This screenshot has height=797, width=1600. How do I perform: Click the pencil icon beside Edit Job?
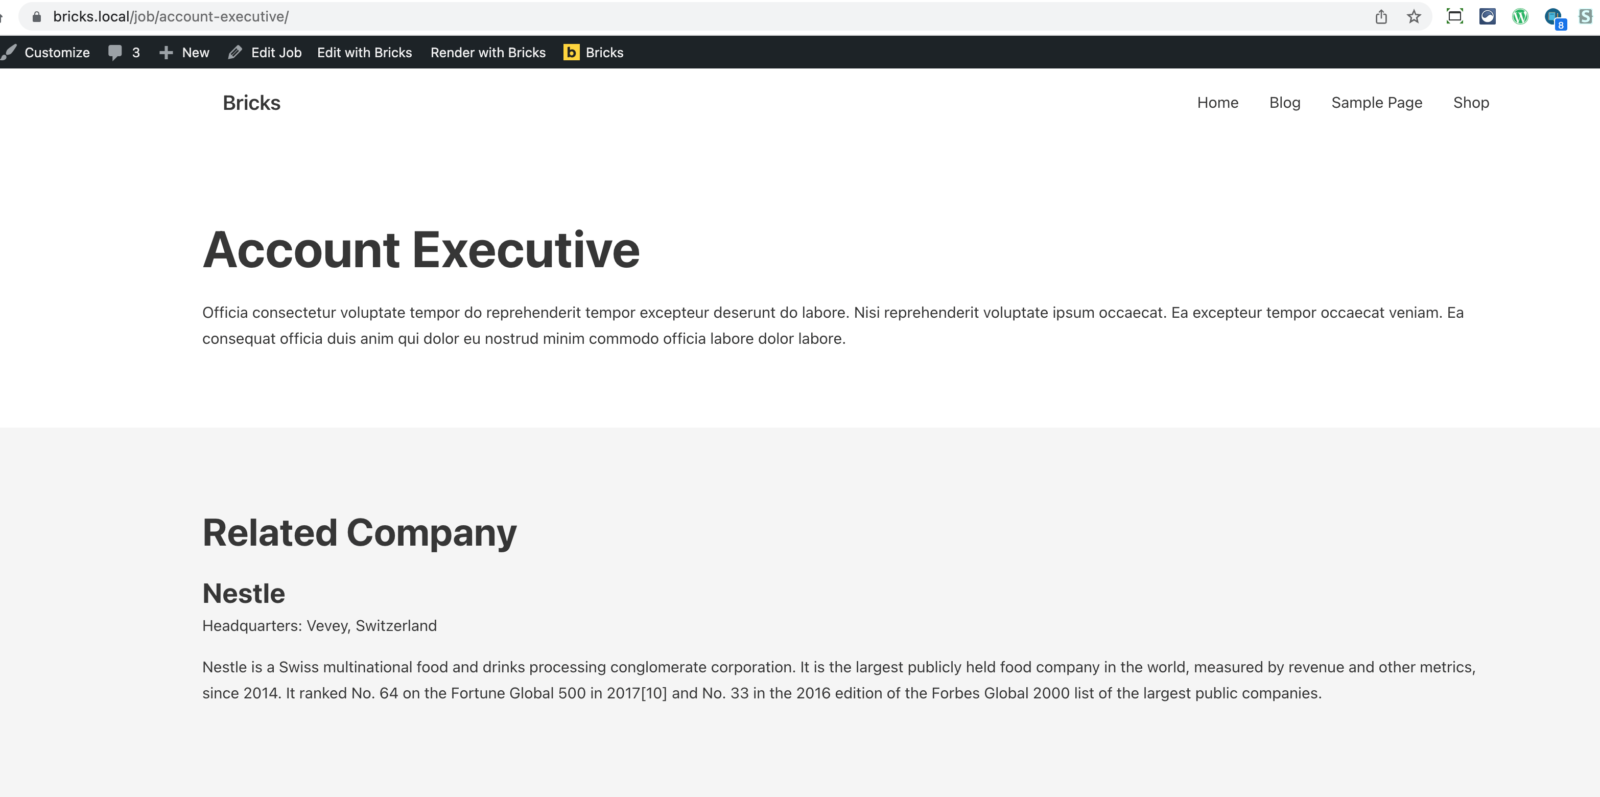(235, 52)
